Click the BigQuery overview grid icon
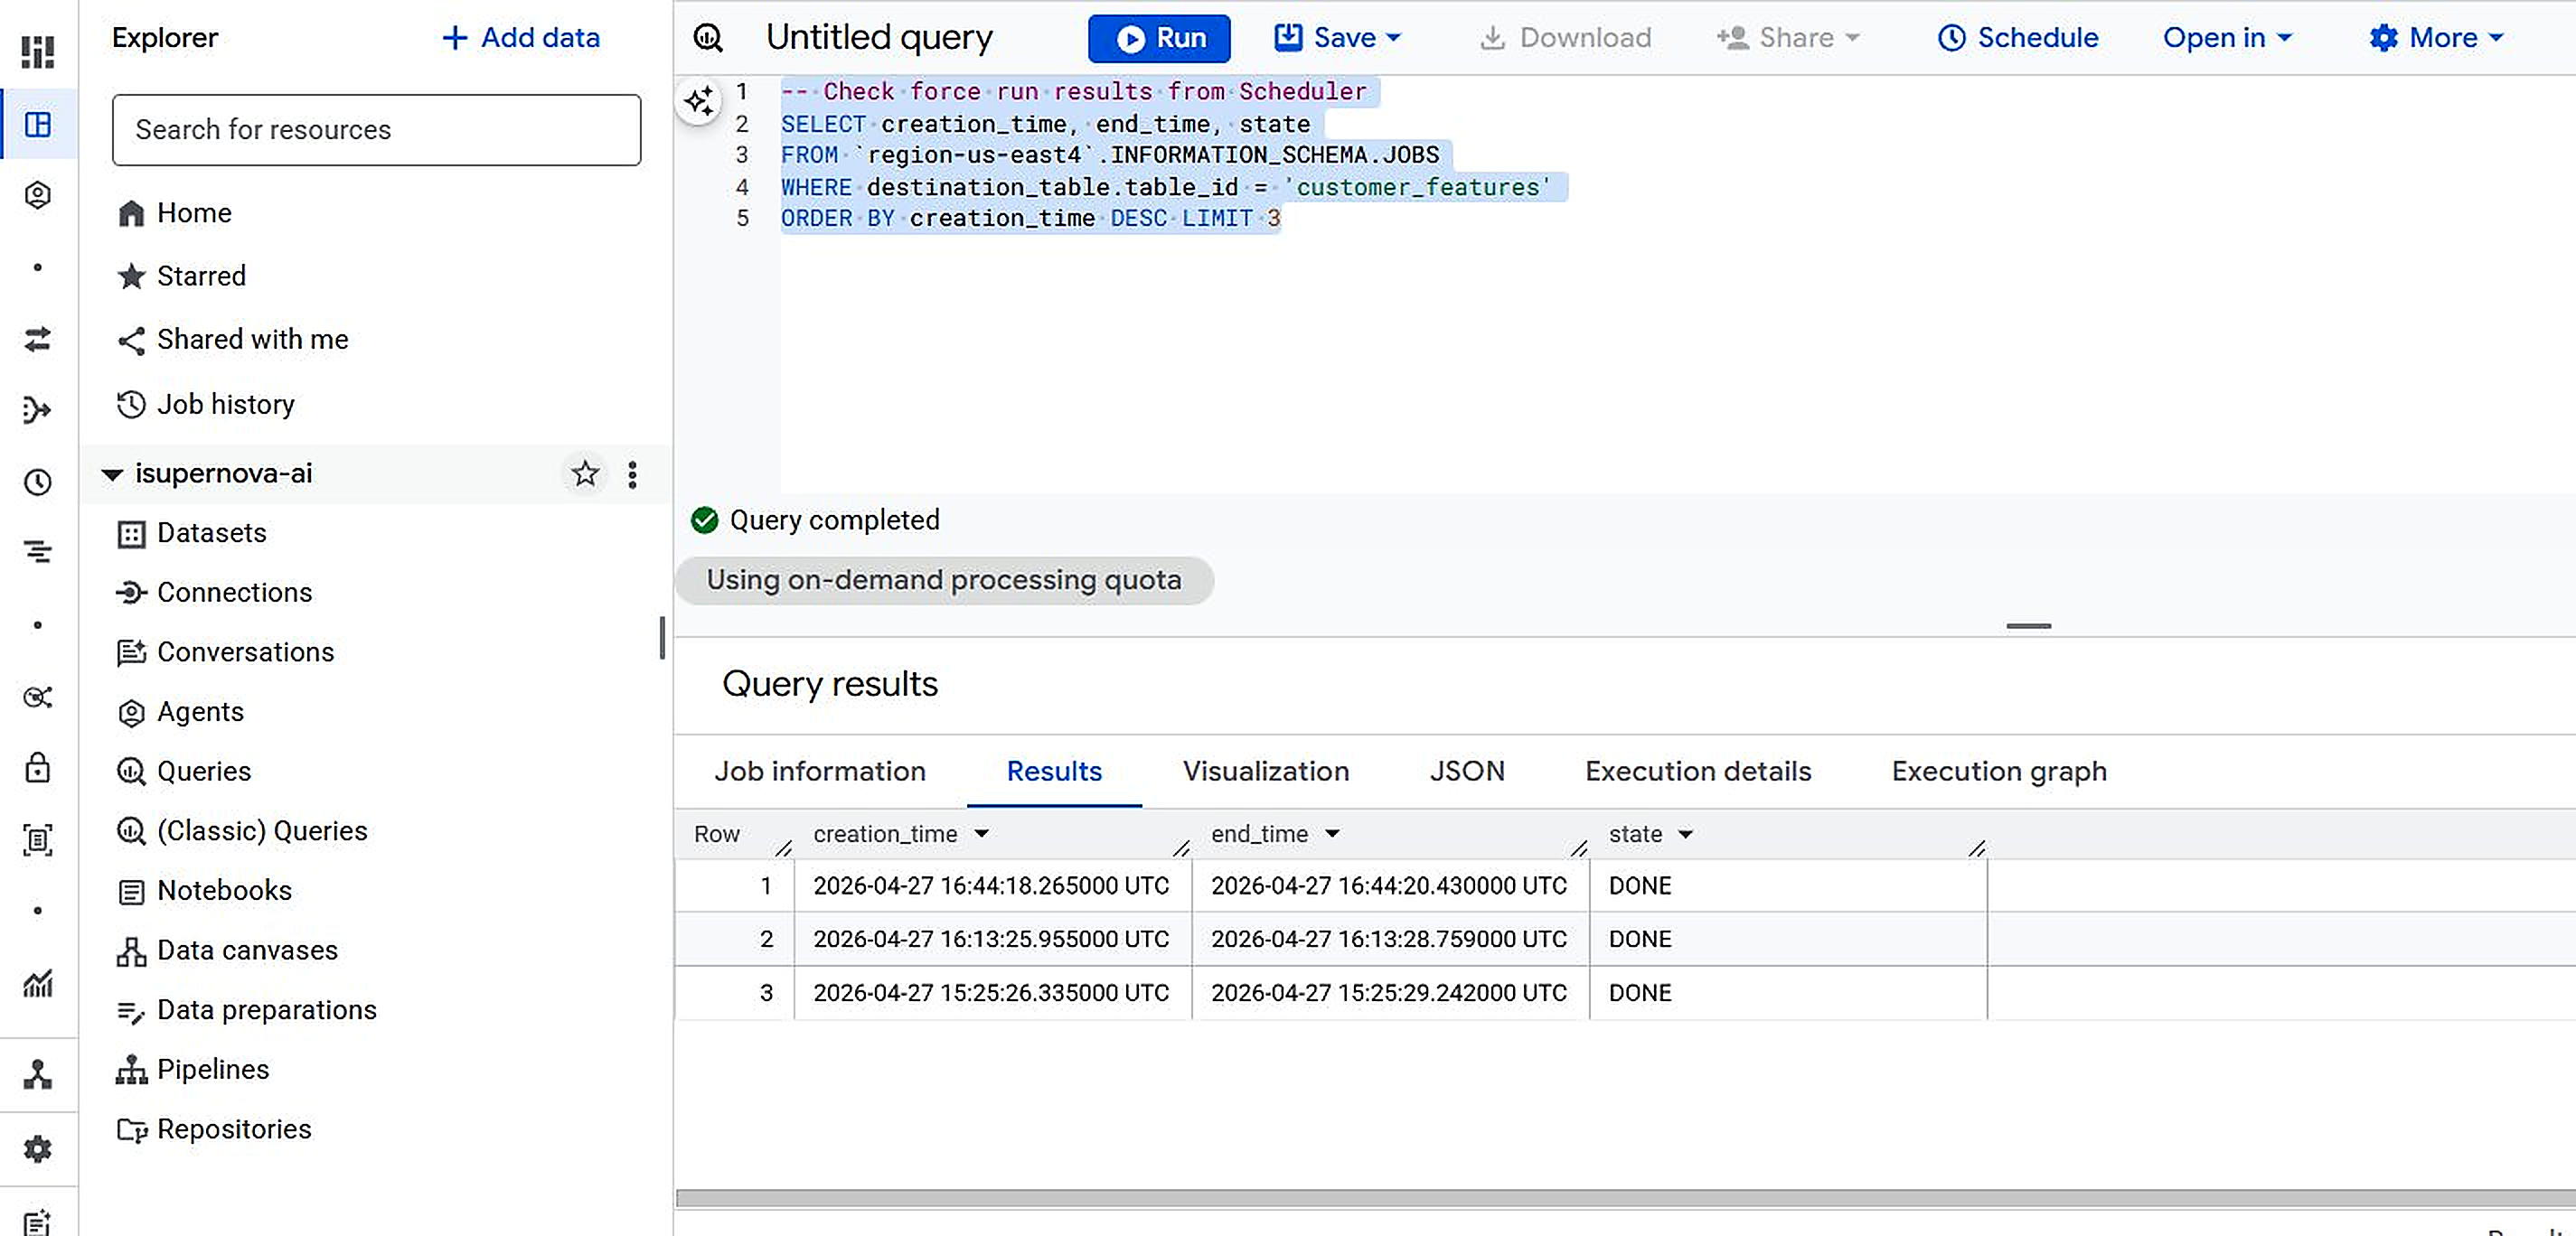 38,51
